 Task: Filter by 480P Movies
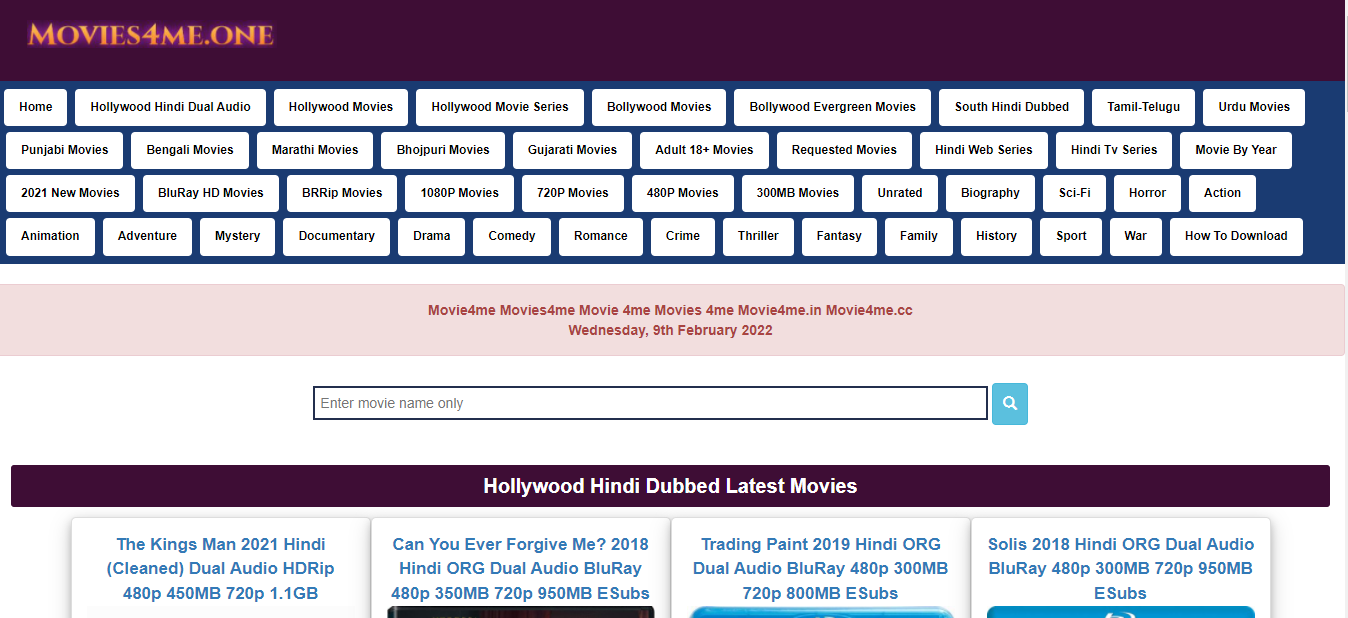[x=682, y=193]
